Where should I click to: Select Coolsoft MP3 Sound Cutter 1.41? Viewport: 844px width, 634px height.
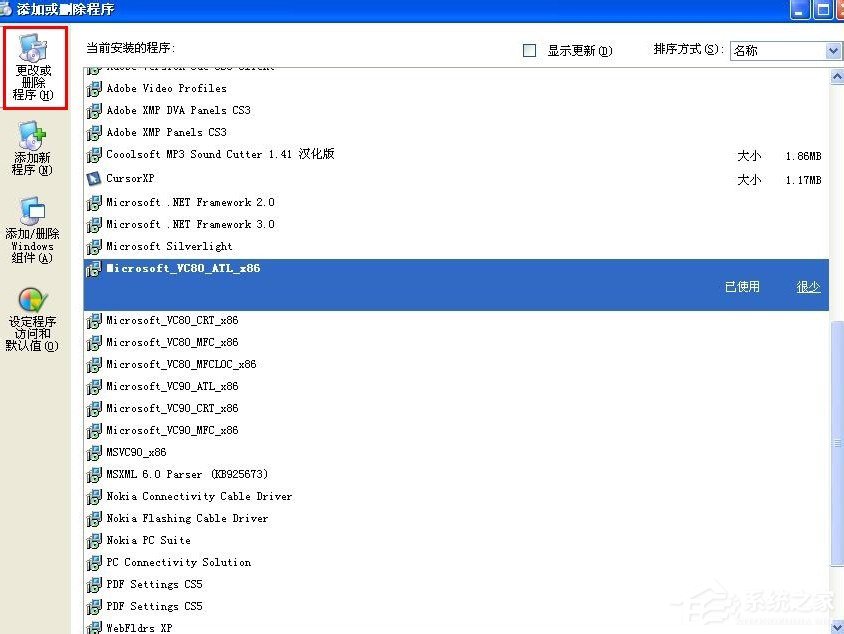coord(210,154)
